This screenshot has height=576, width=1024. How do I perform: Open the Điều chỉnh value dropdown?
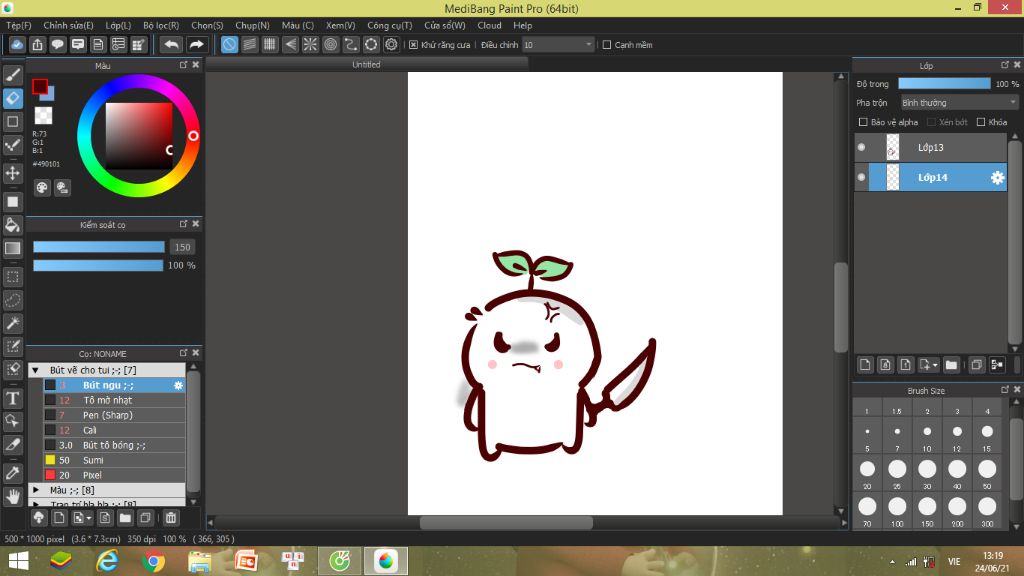pos(558,45)
